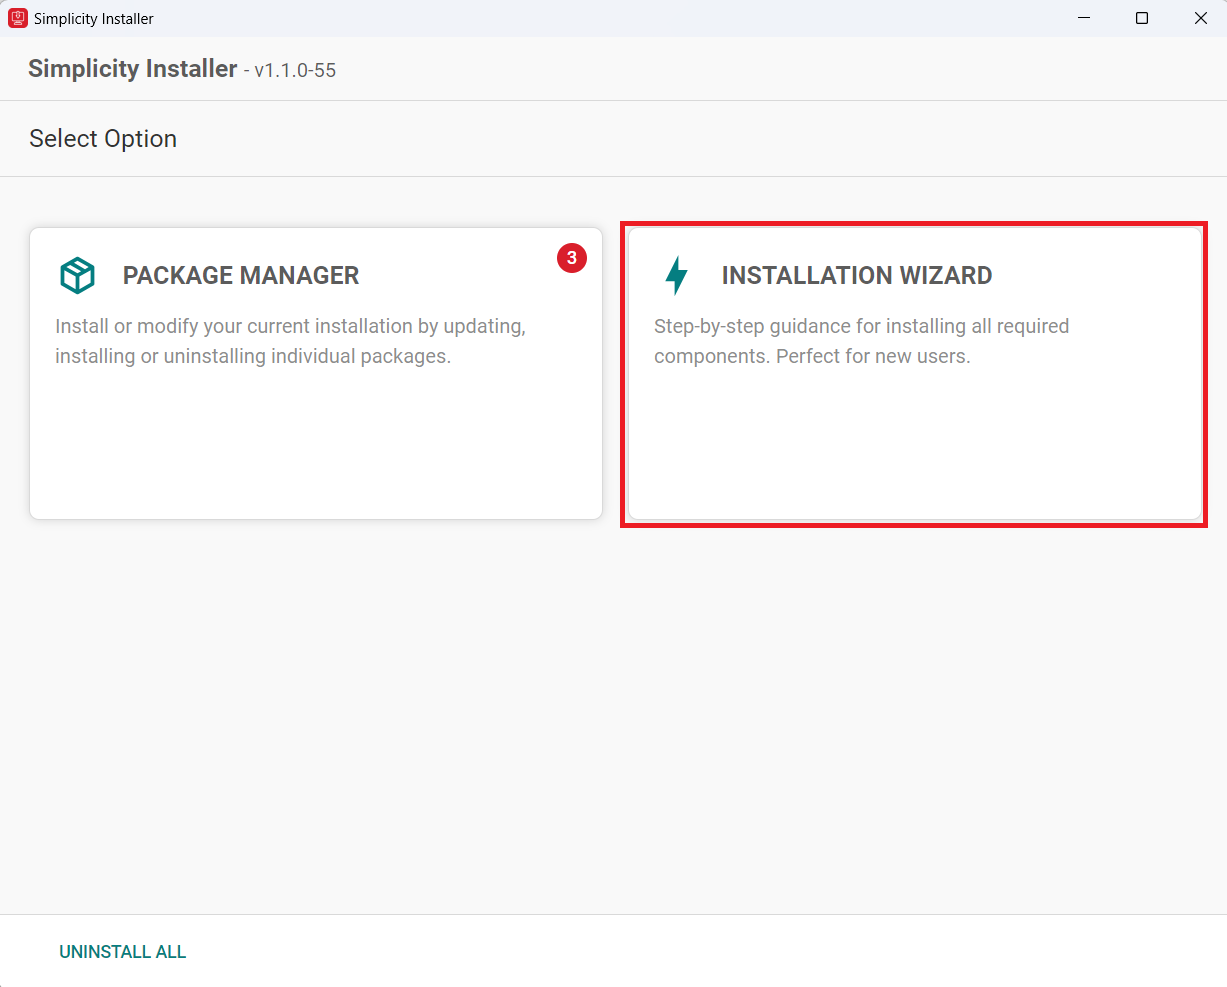
Task: Click the Select Option header
Action: 103,138
